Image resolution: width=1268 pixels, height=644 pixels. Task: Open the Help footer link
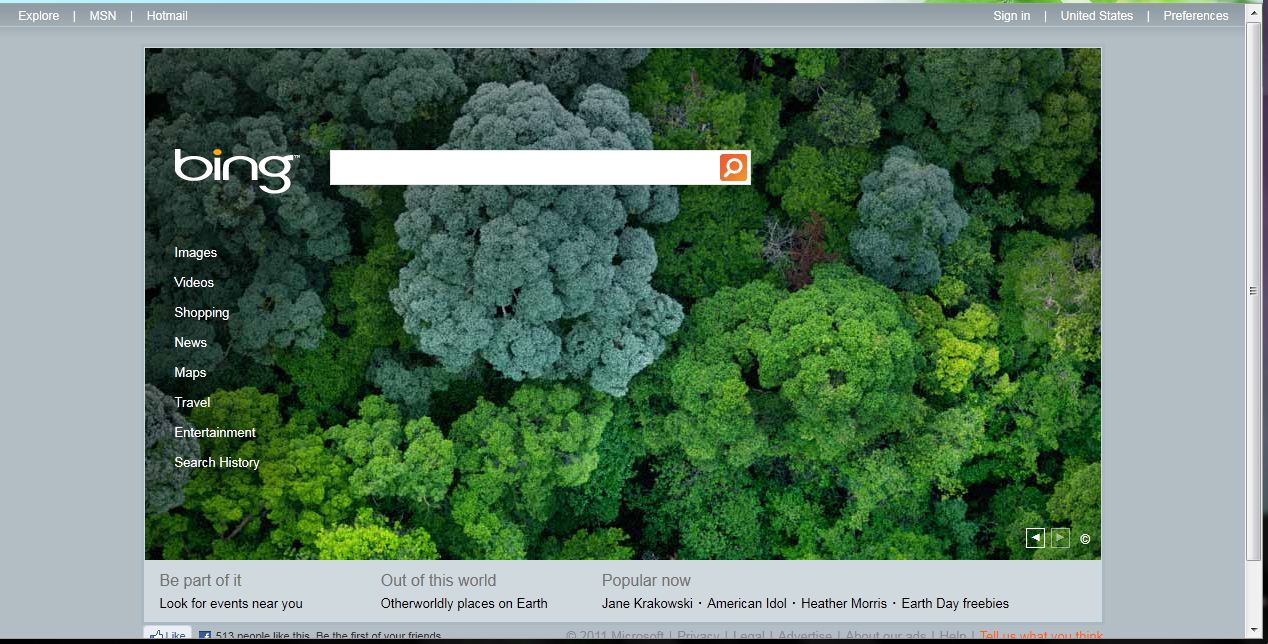(x=953, y=636)
